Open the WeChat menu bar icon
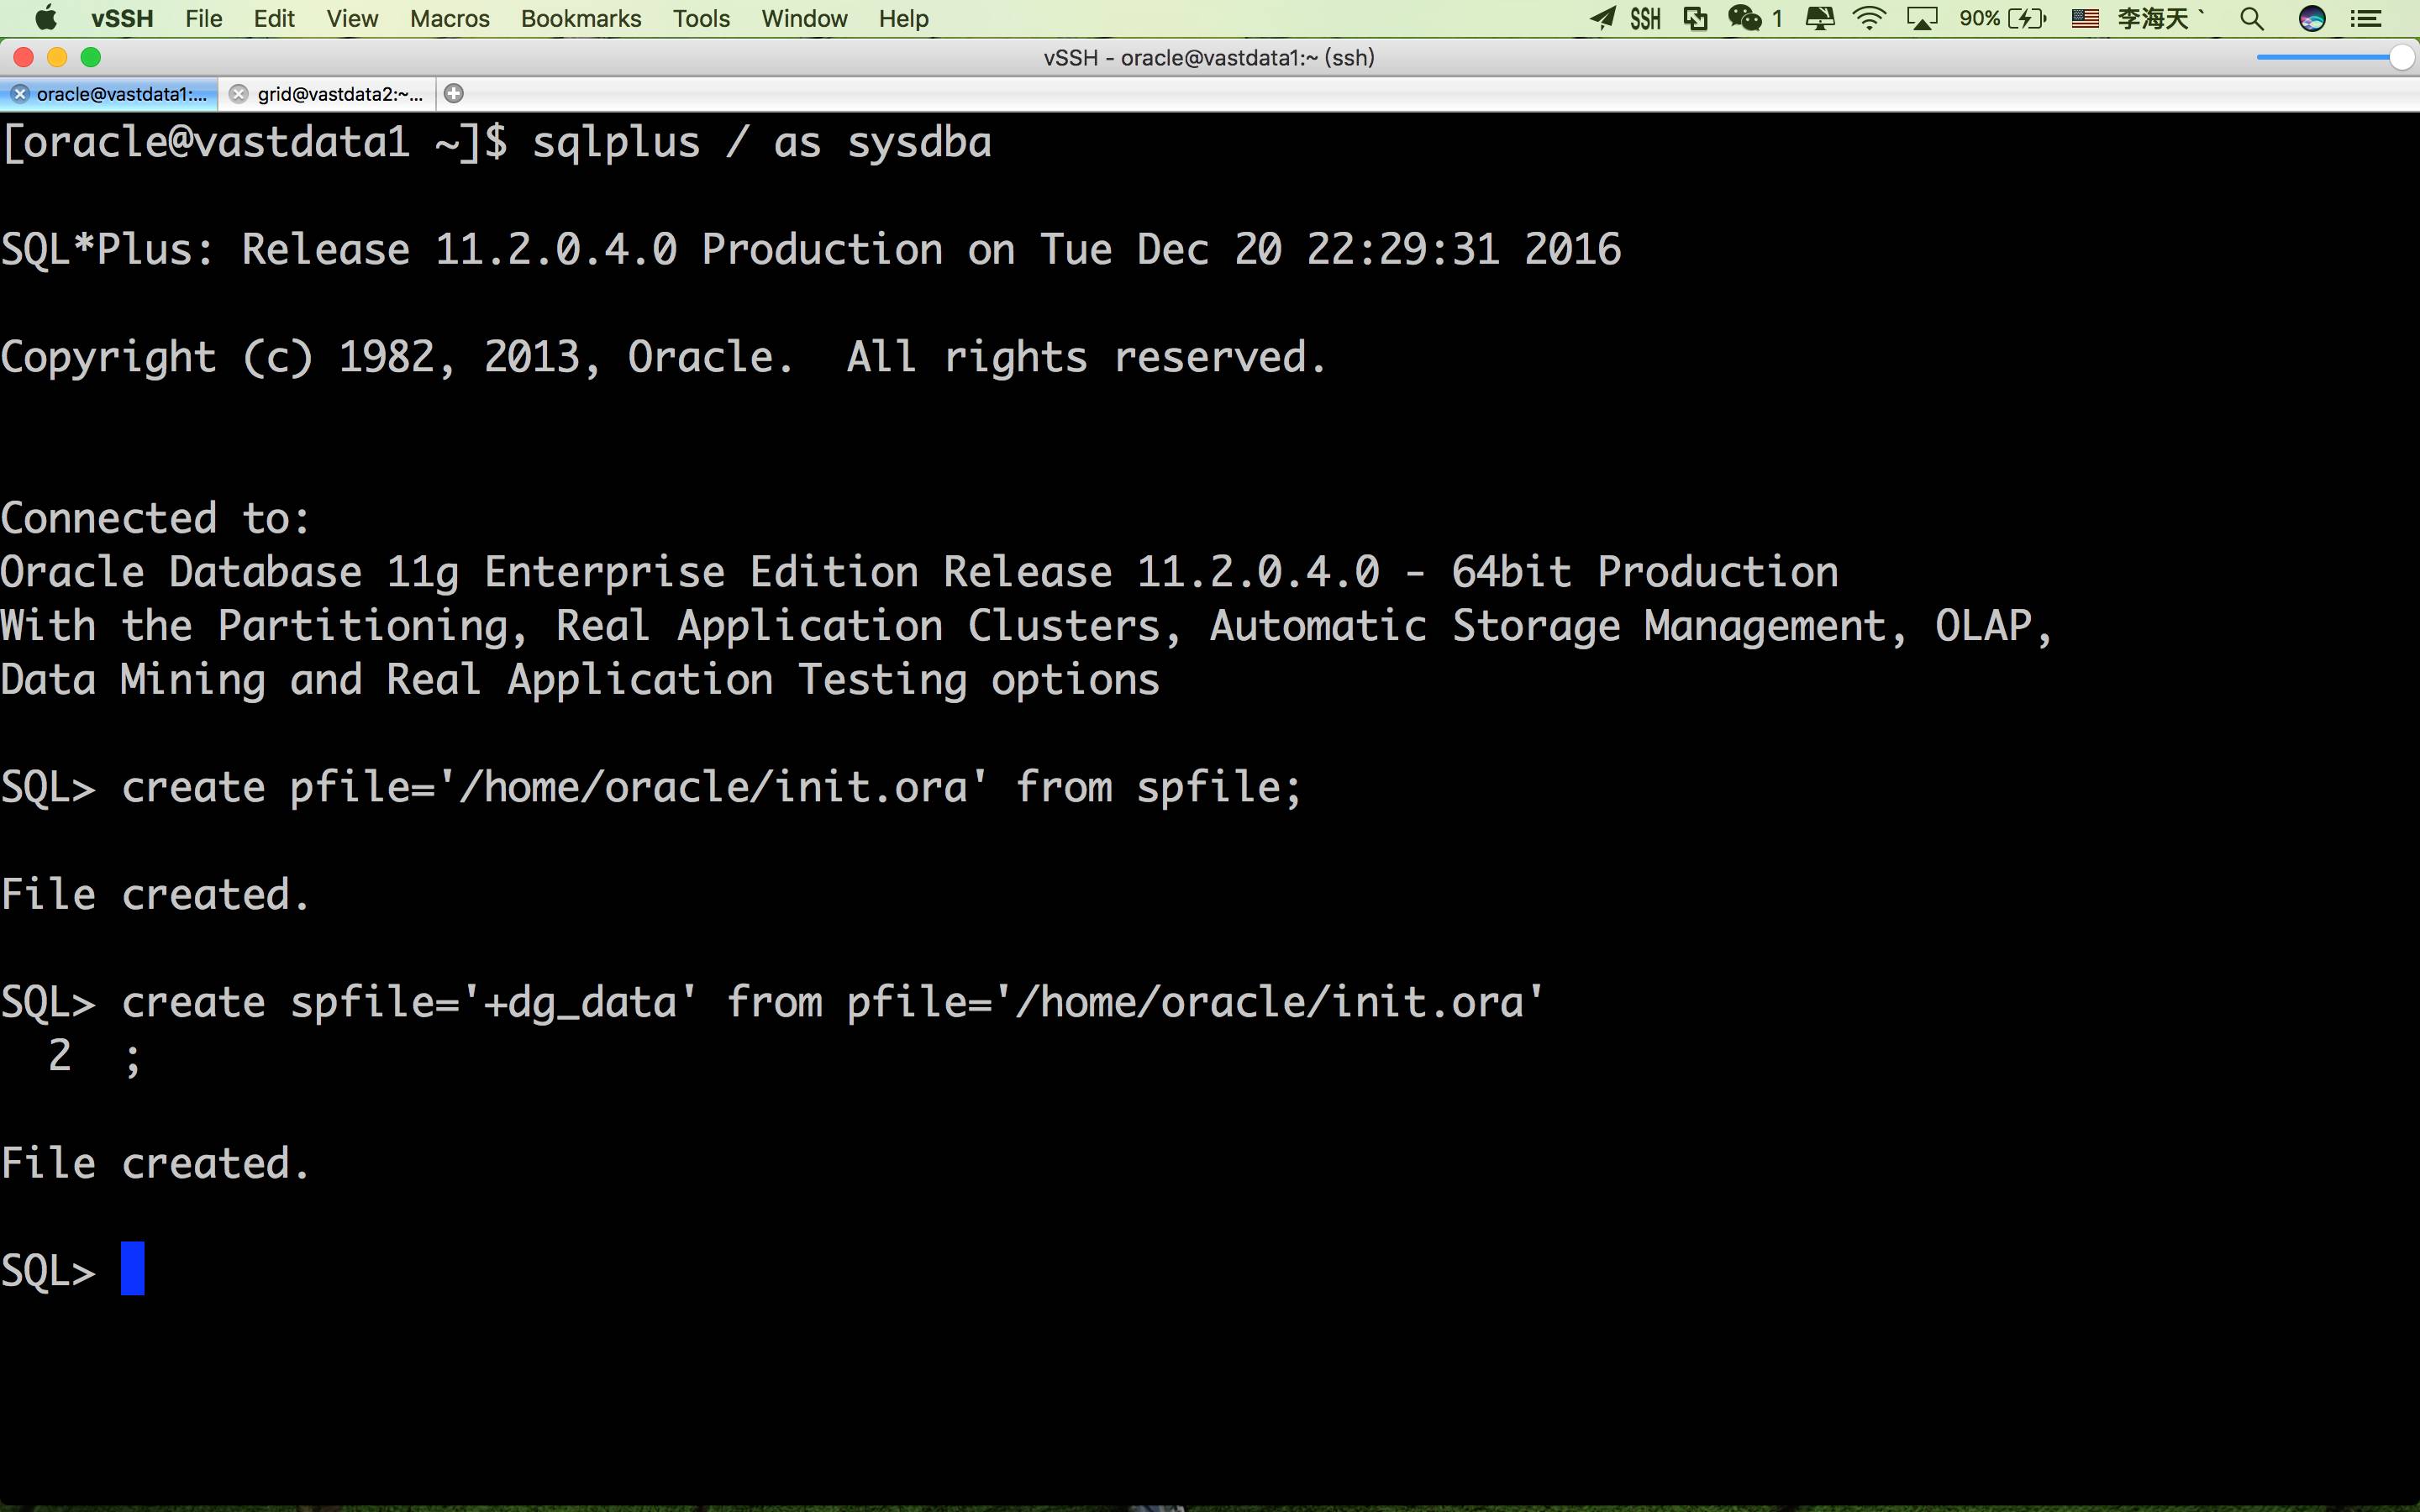Viewport: 2420px width, 1512px height. click(x=1745, y=18)
